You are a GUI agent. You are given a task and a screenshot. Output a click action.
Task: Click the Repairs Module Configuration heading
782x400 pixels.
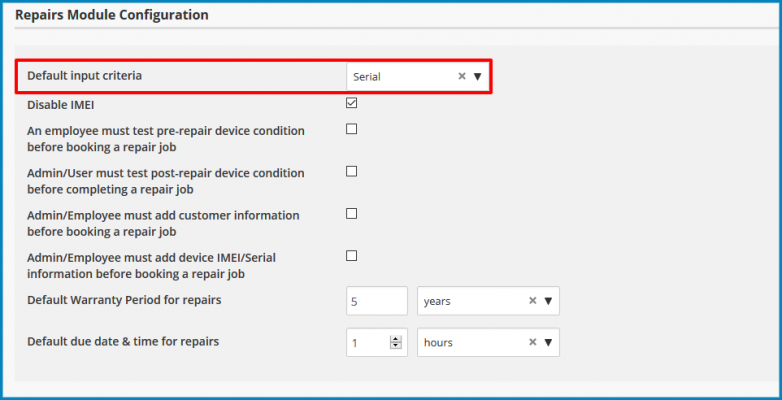pos(112,15)
